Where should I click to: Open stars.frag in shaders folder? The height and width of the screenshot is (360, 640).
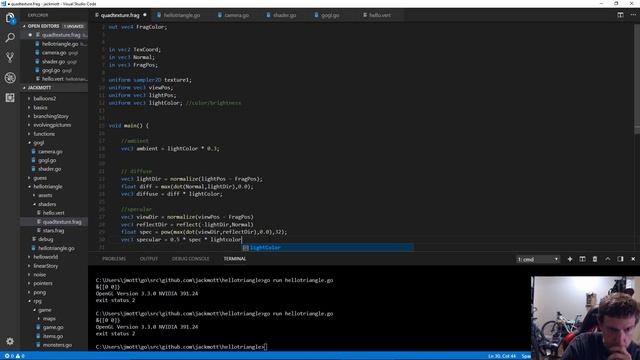pyautogui.click(x=53, y=231)
